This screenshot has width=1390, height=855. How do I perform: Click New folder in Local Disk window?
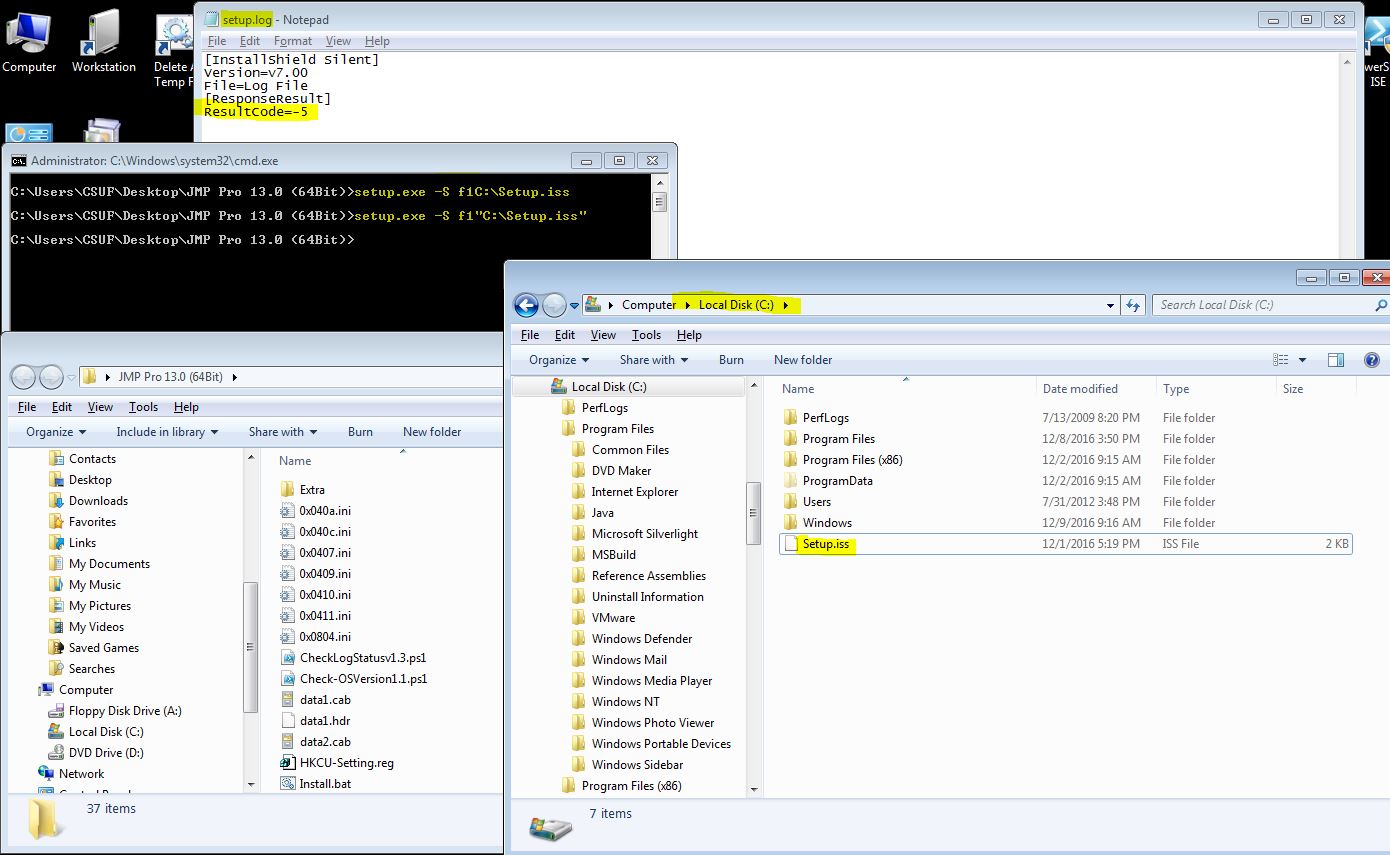[802, 360]
